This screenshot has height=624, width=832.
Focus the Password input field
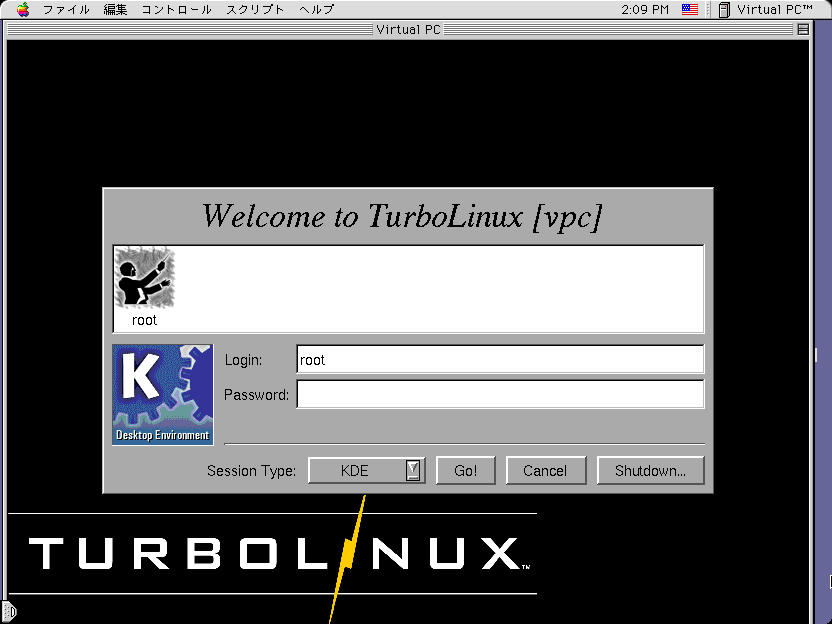(x=500, y=394)
